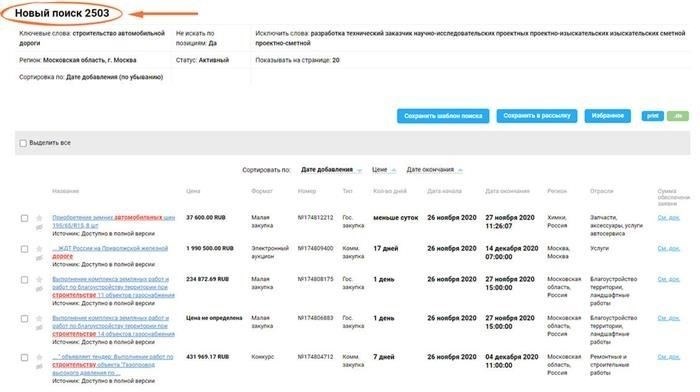Click the 'Формат' column header
Screen dimensions: 700x392
tap(262, 191)
